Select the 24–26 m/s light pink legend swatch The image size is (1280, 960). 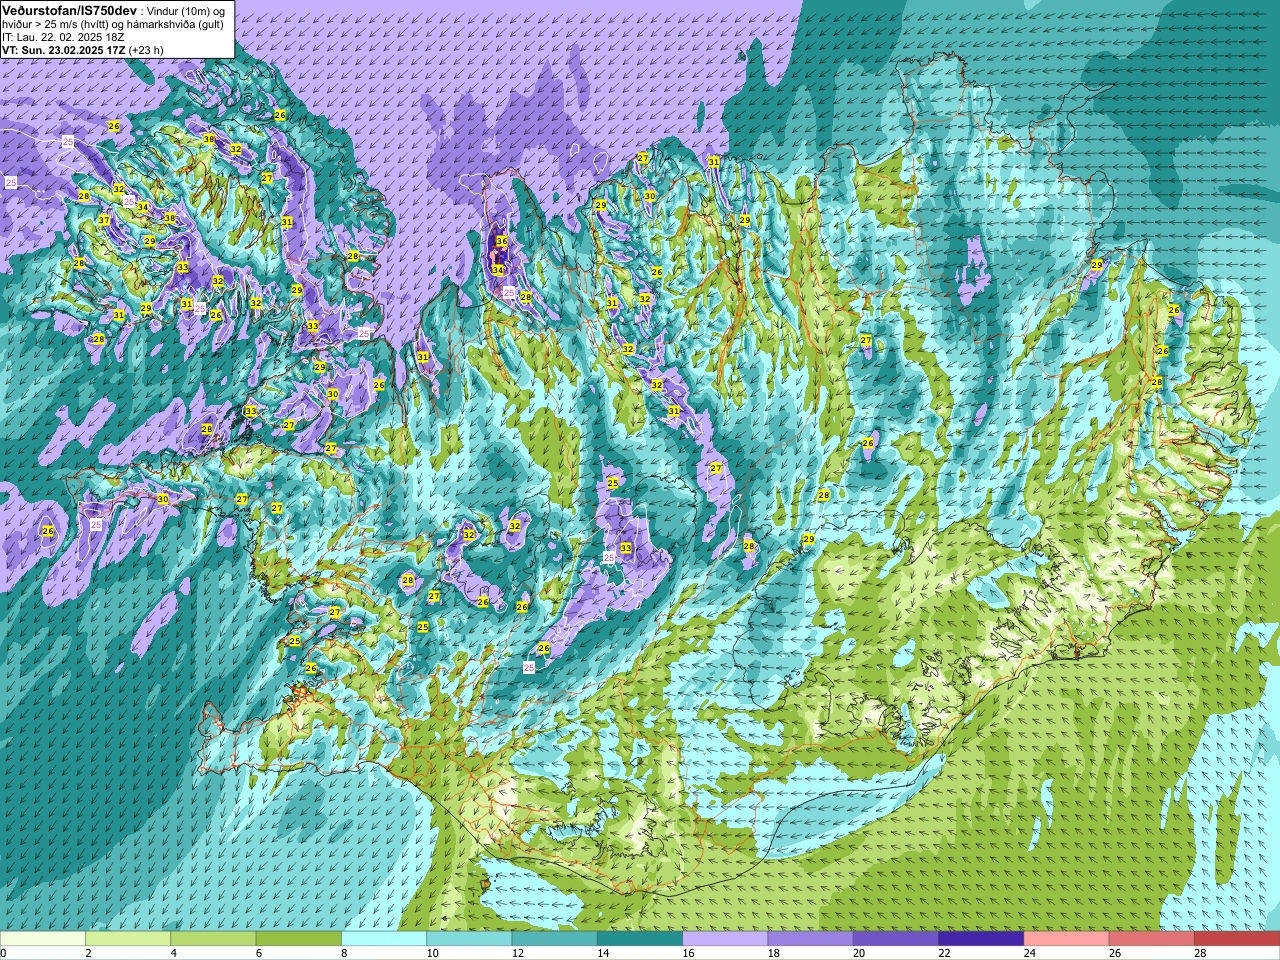(1066, 939)
